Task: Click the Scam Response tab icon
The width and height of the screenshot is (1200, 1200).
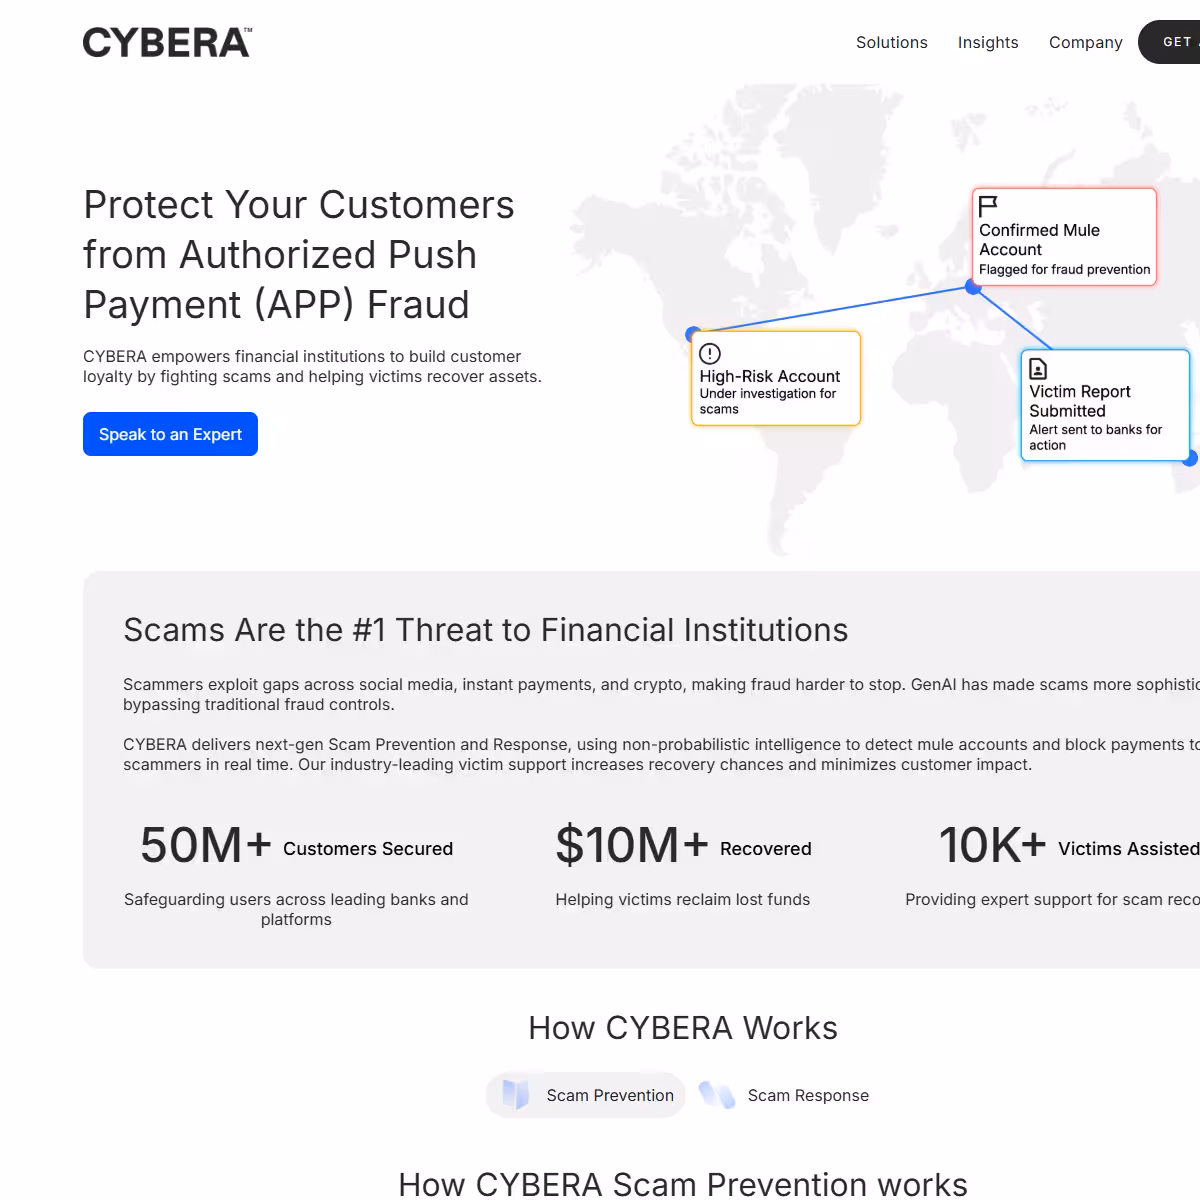Action: coord(716,1095)
